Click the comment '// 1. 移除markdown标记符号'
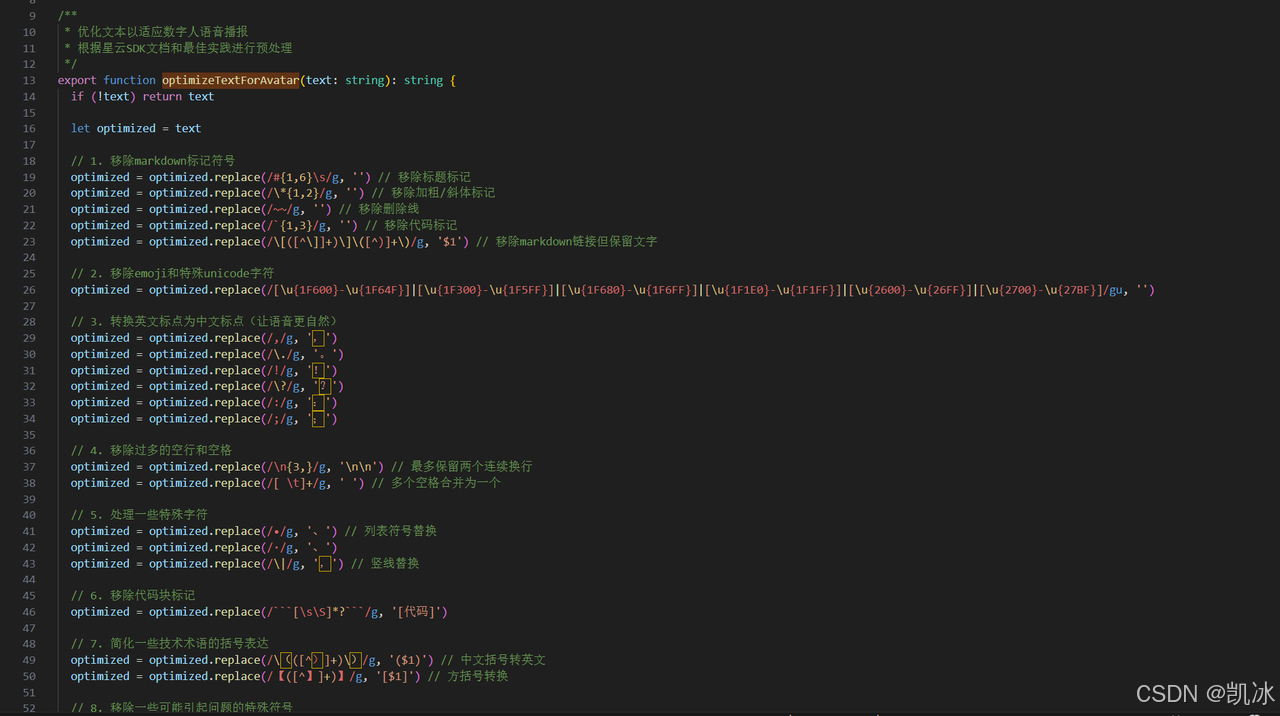The width and height of the screenshot is (1280, 716). (153, 160)
